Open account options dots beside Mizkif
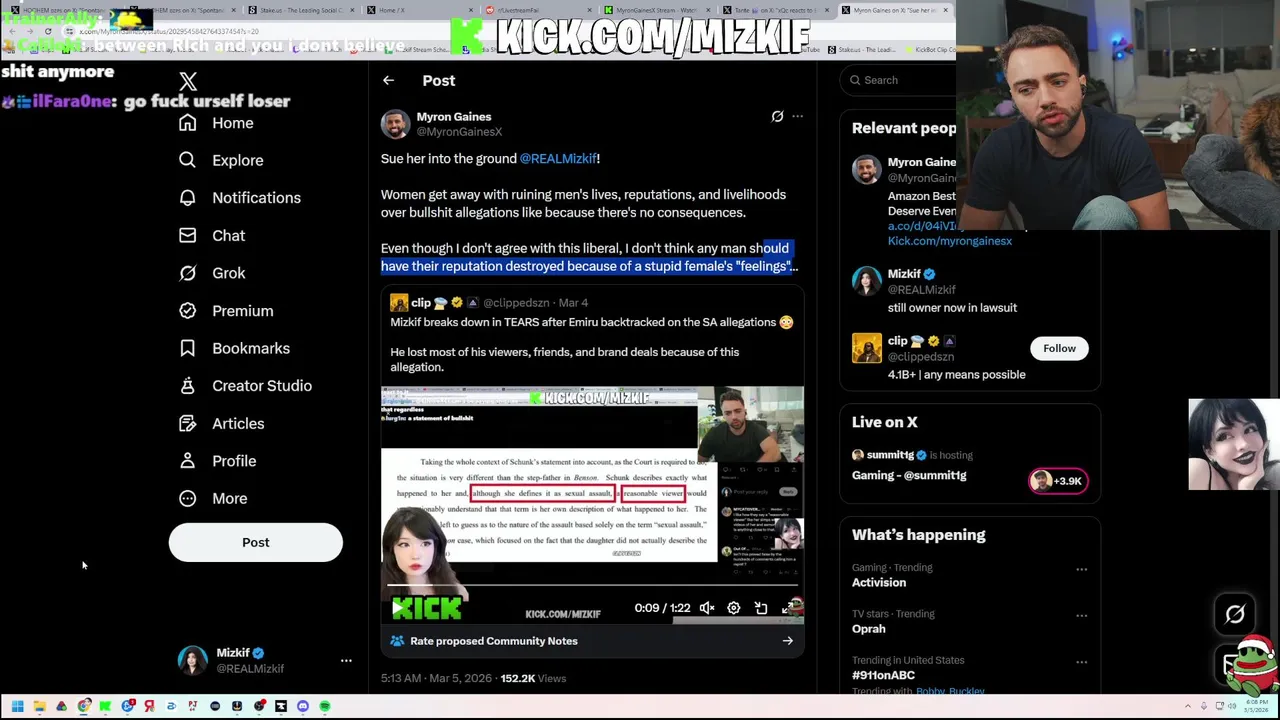The image size is (1280, 720). (346, 661)
